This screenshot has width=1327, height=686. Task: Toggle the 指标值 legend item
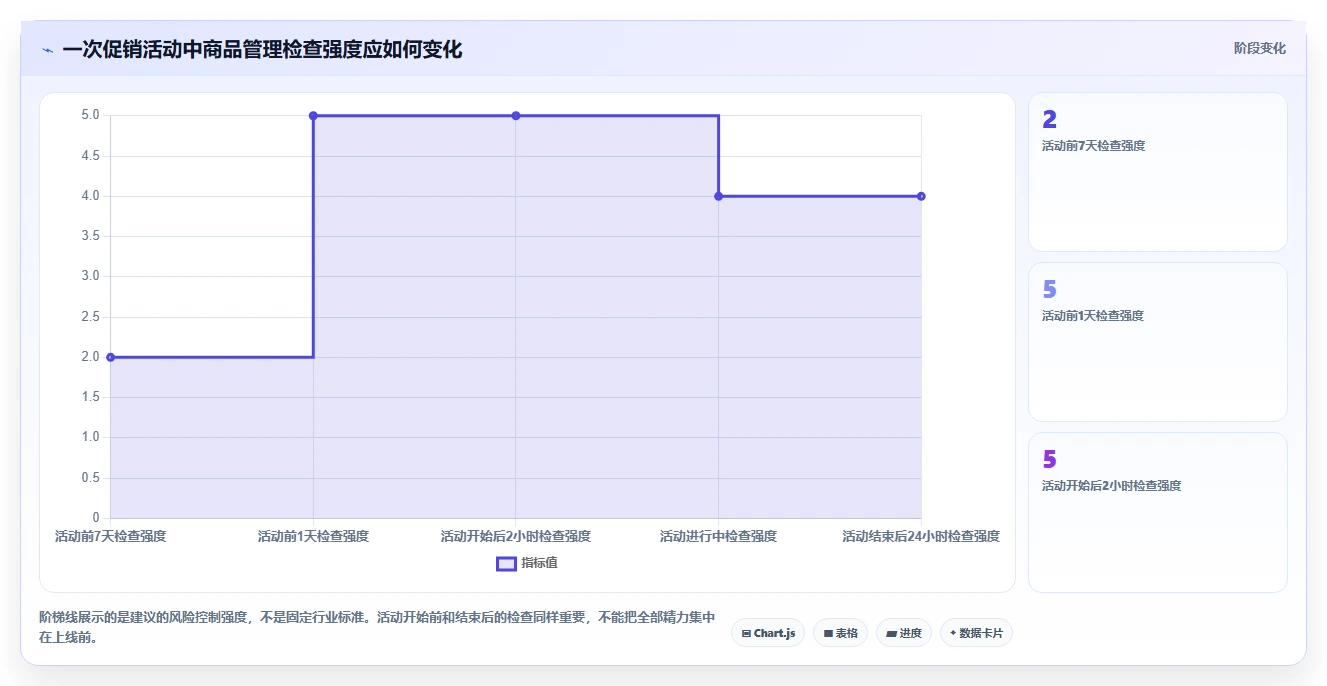coord(527,563)
